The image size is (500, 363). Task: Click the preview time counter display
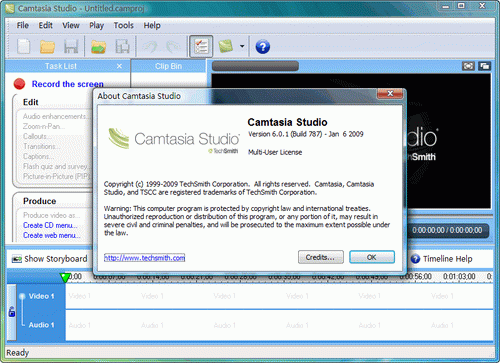click(447, 230)
